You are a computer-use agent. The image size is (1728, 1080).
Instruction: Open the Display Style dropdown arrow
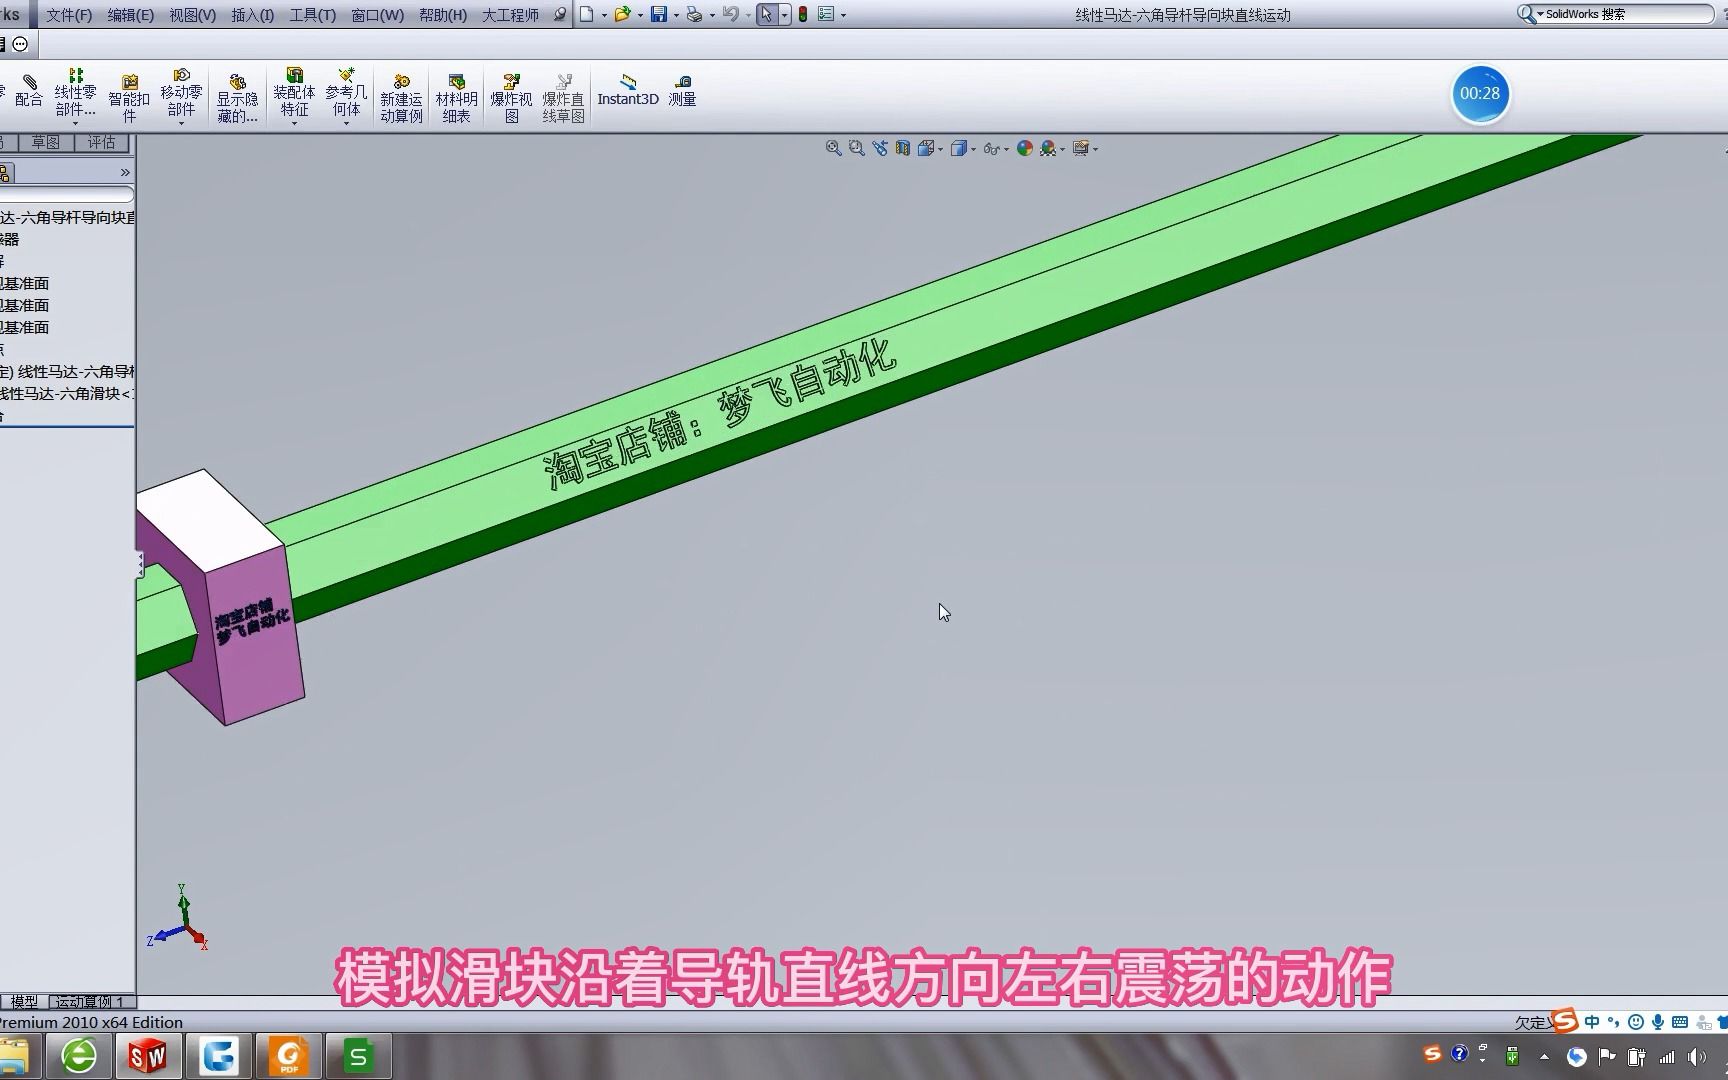tap(972, 148)
